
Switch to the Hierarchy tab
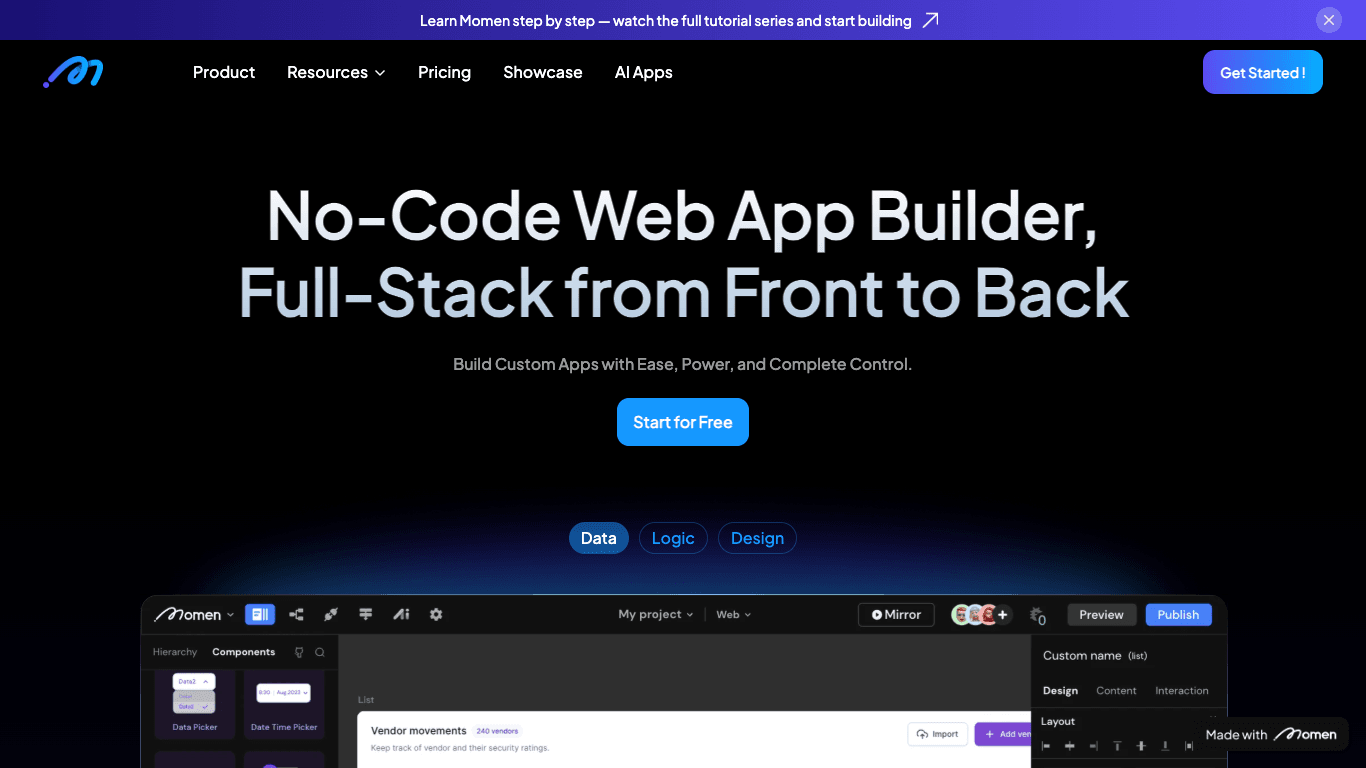point(175,652)
